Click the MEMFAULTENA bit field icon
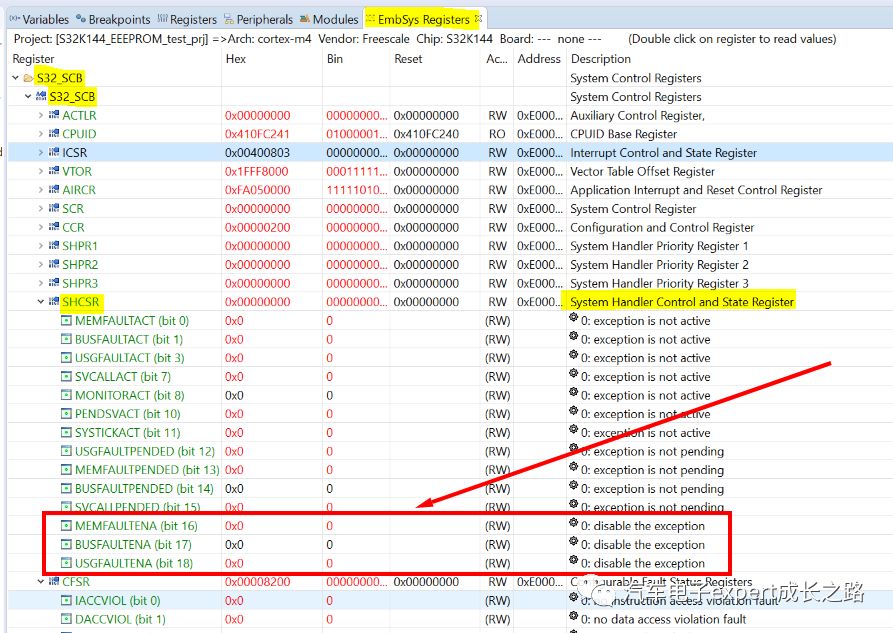 coord(67,526)
